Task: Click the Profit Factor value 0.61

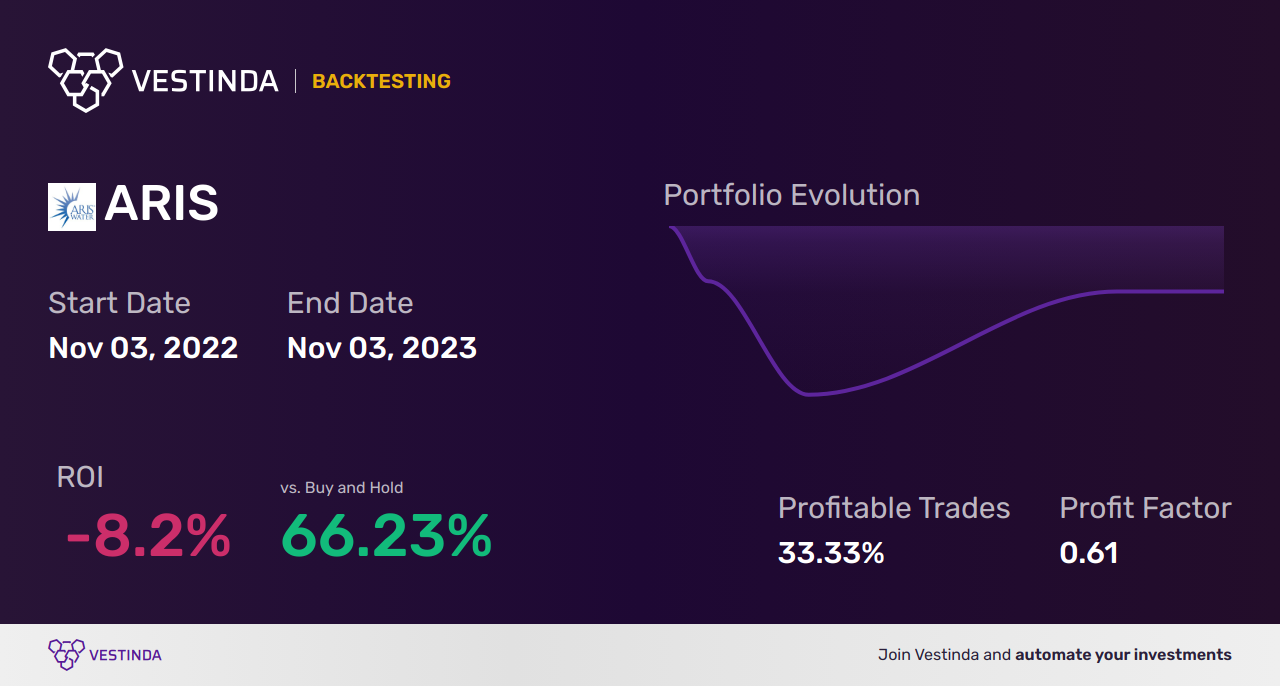Action: click(x=1089, y=553)
